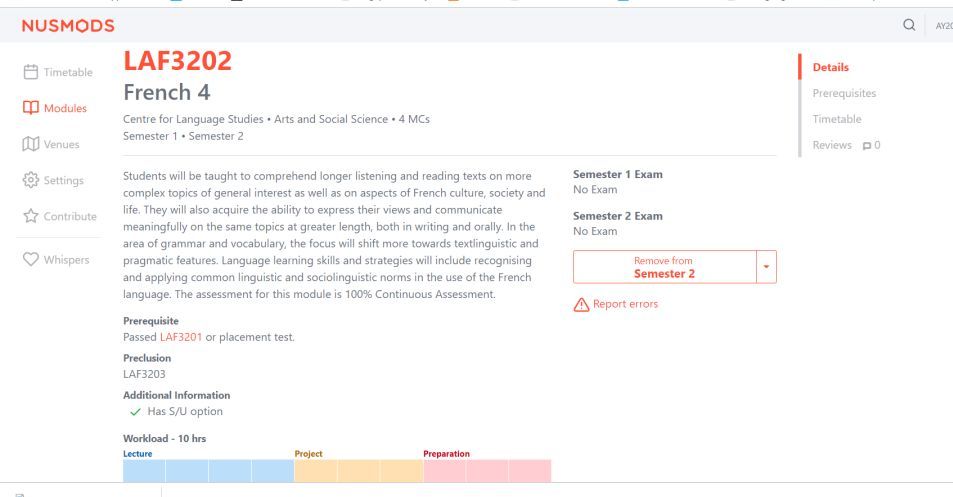The width and height of the screenshot is (953, 497).
Task: Expand the semester dropdown arrow beside Remove button
Action: (x=766, y=267)
